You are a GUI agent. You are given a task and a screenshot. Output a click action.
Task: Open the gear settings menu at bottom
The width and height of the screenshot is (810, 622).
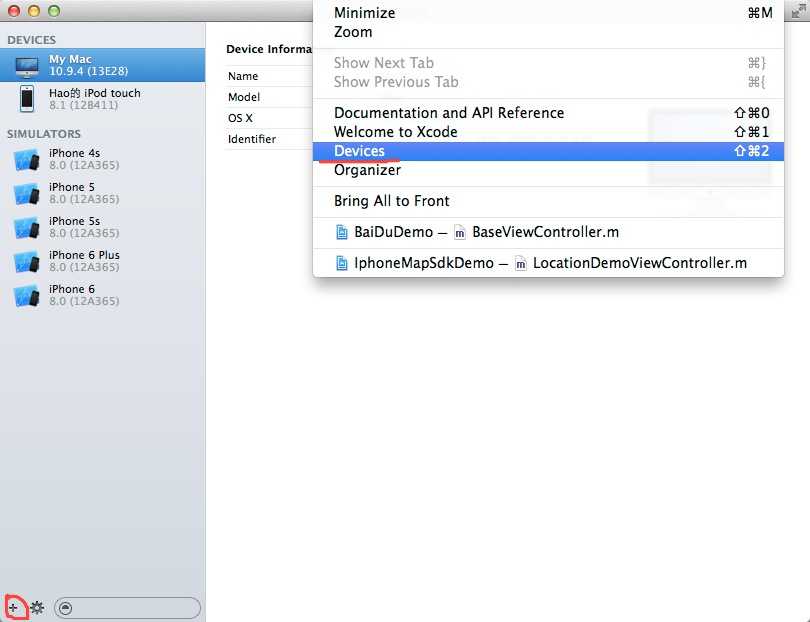pos(37,608)
